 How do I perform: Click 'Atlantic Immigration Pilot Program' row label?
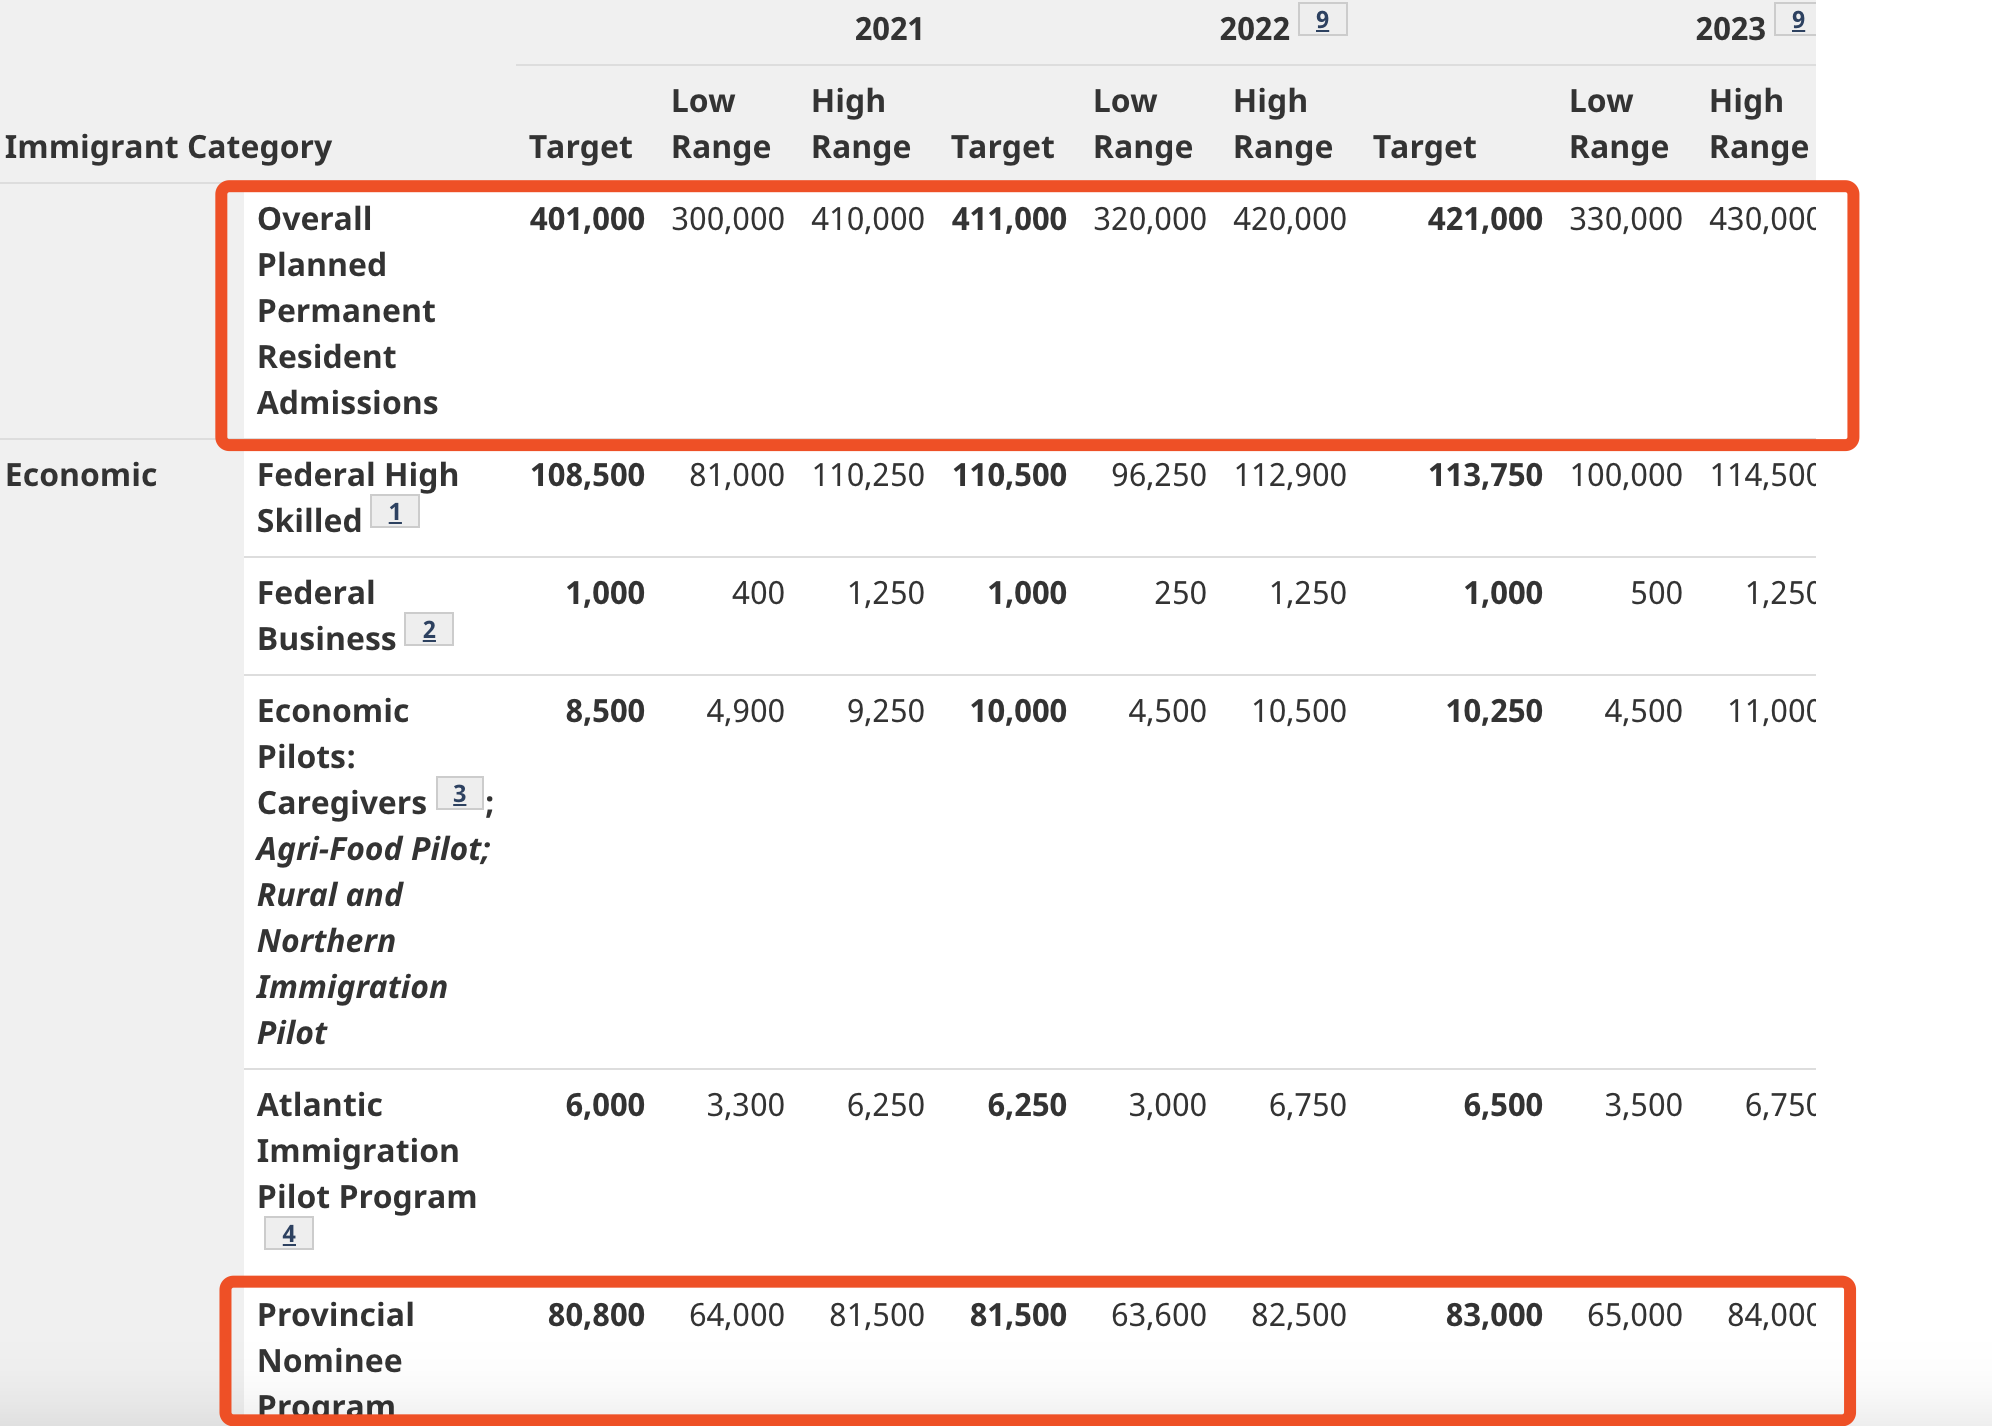pos(367,1151)
